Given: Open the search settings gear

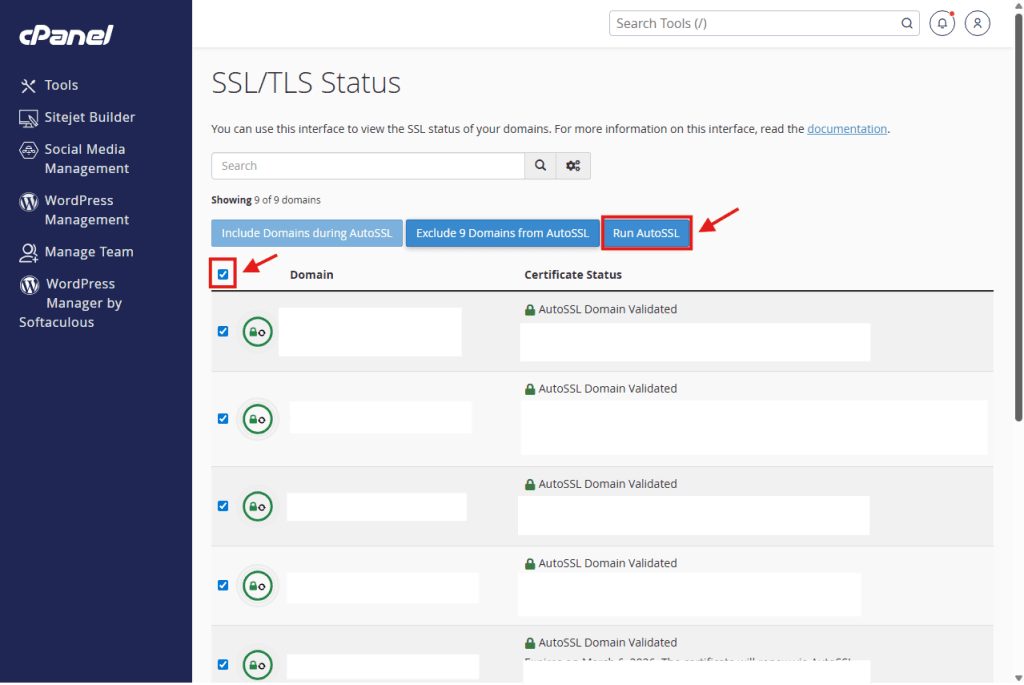Looking at the screenshot, I should [x=573, y=166].
